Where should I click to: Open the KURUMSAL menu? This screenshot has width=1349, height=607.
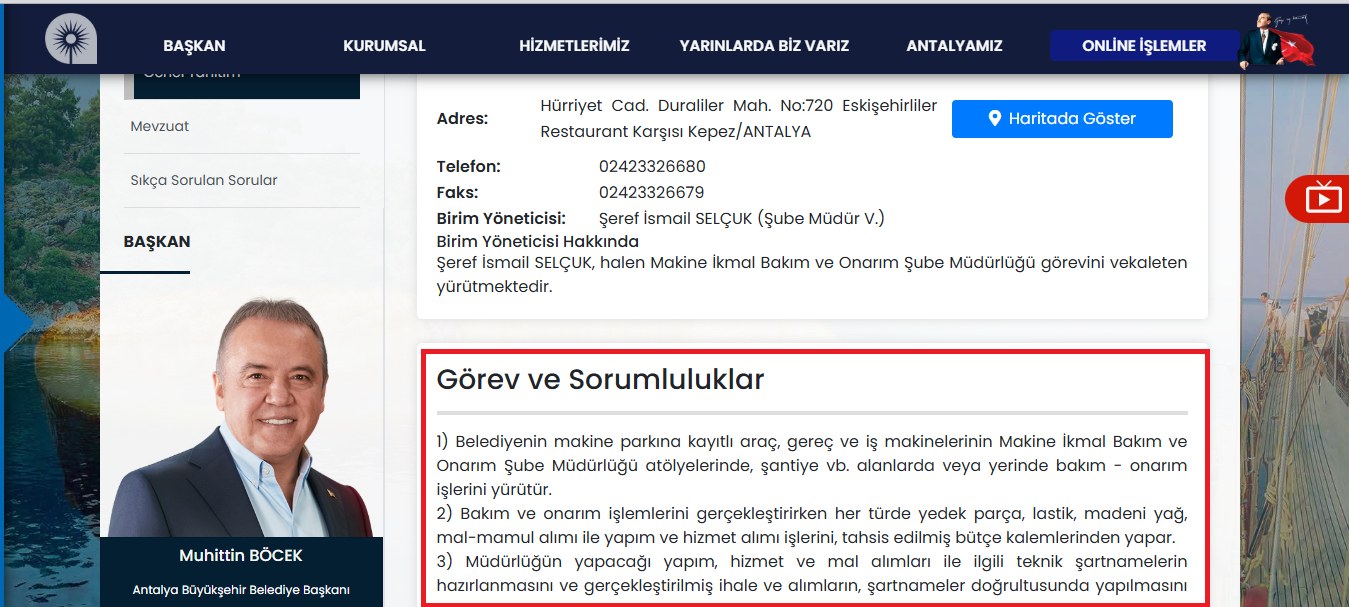click(384, 46)
